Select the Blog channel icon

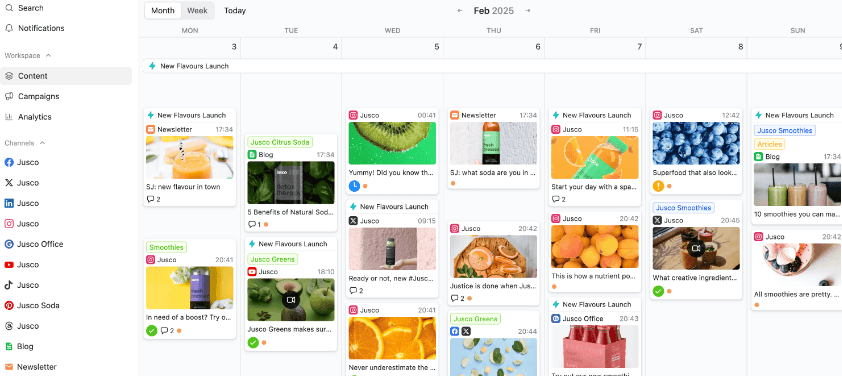[9, 346]
